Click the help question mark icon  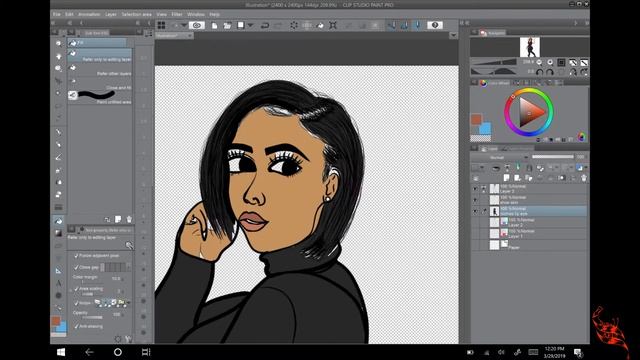[435, 25]
